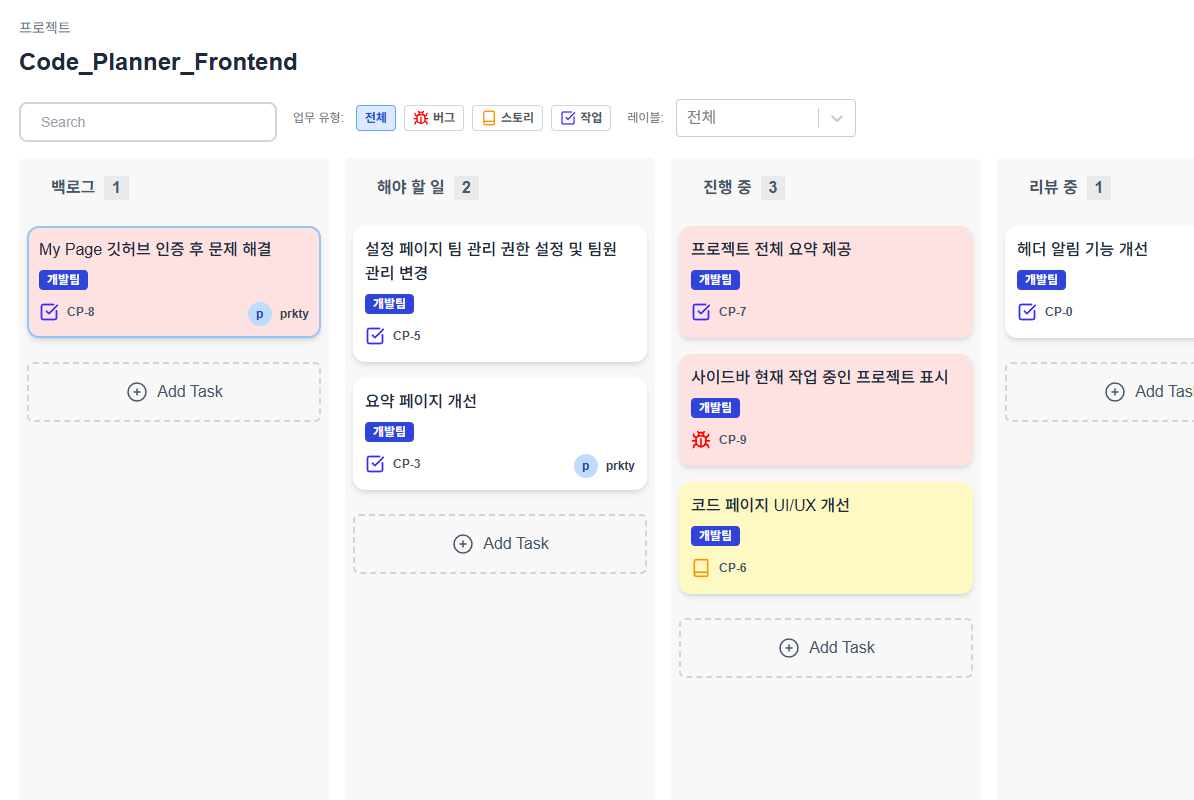The width and height of the screenshot is (1194, 800).
Task: Toggle the 버그 issue type filter
Action: click(434, 118)
